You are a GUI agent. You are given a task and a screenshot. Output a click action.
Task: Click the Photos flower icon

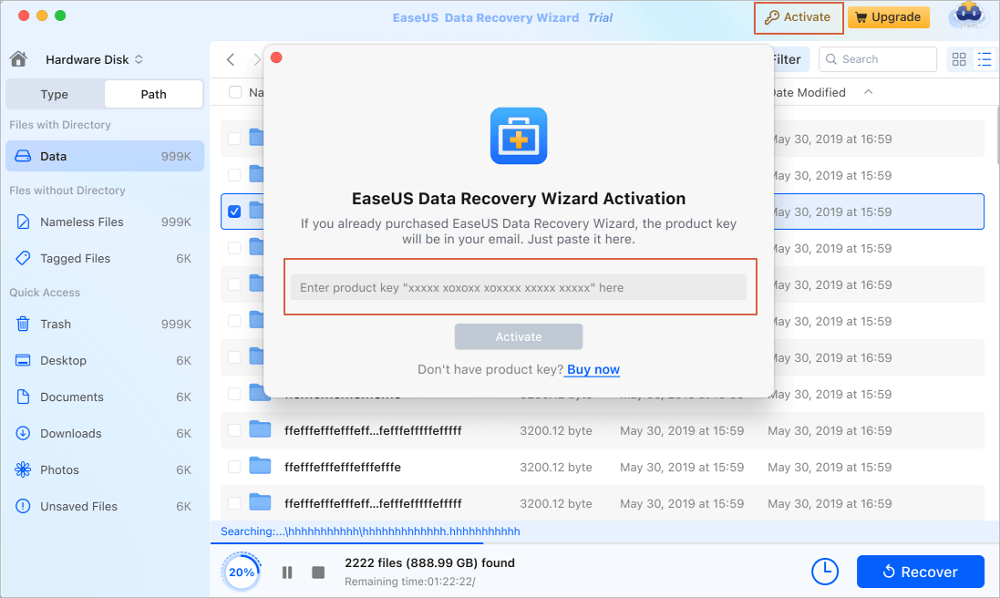23,470
